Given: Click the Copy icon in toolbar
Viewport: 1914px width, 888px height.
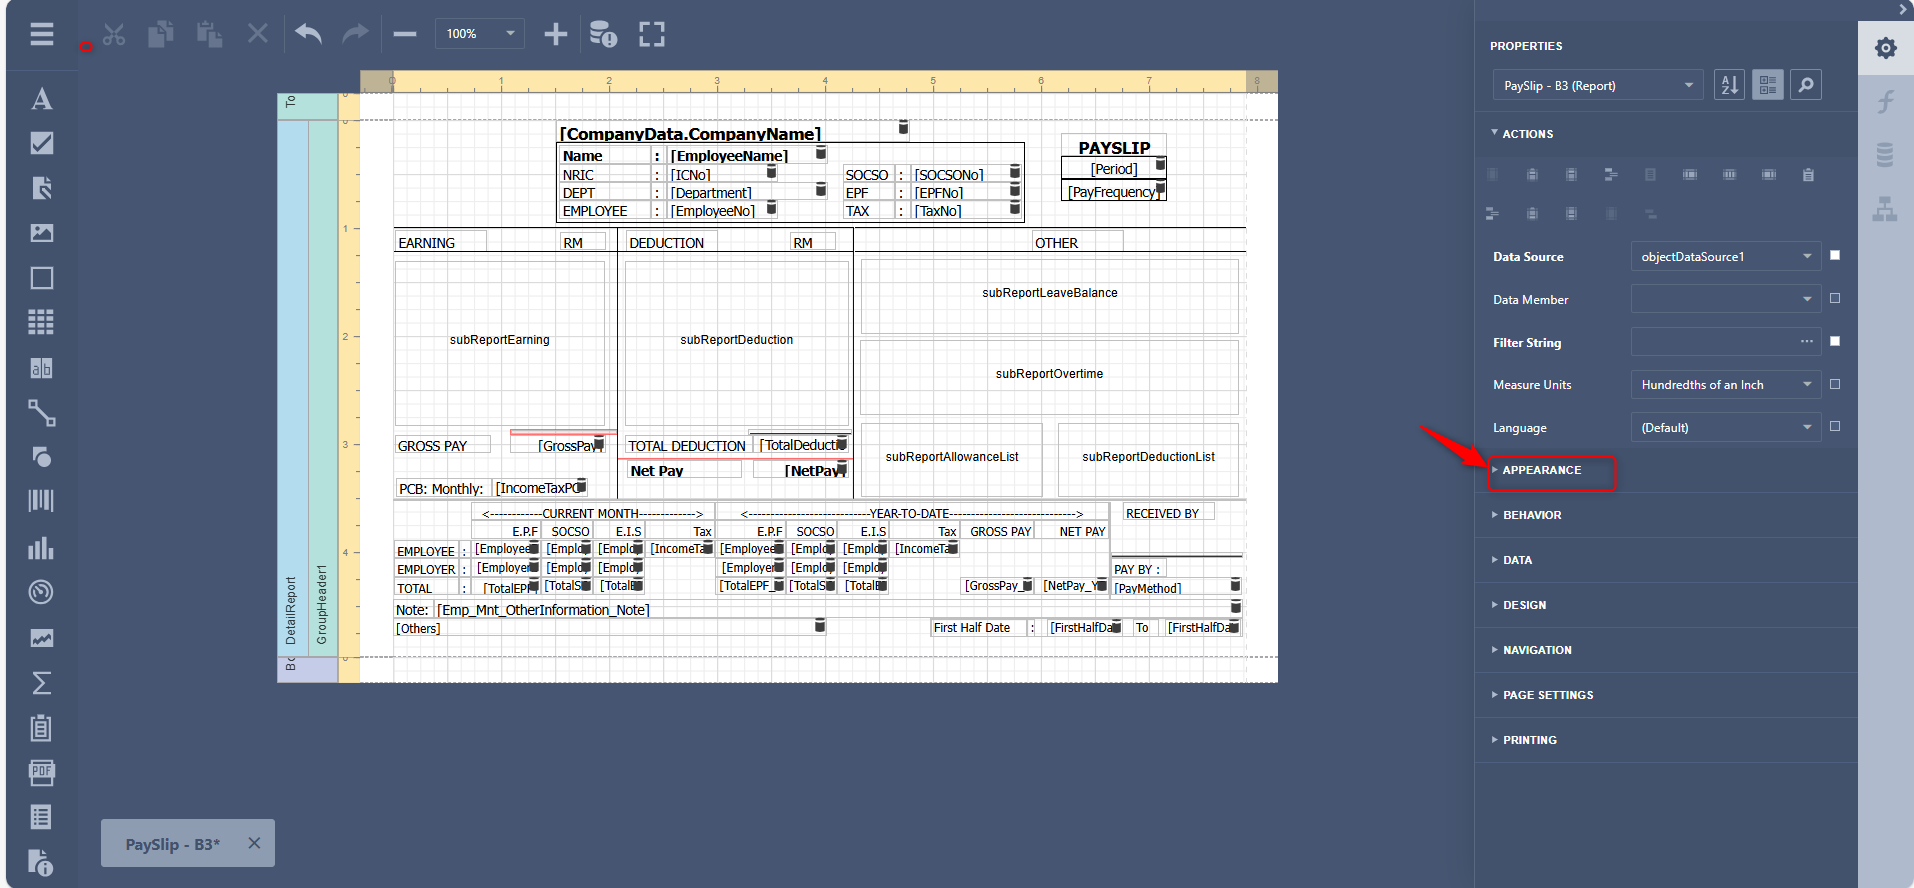Looking at the screenshot, I should pyautogui.click(x=161, y=34).
